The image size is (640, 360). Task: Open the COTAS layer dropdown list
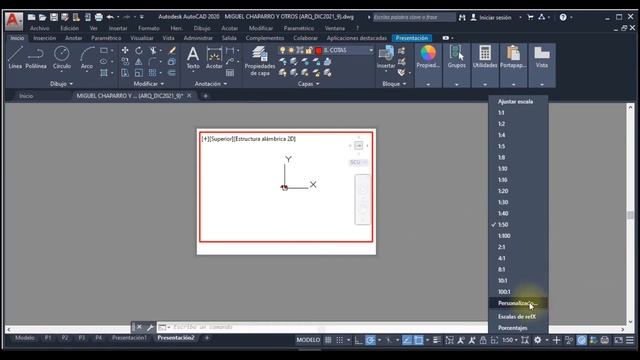coord(371,50)
